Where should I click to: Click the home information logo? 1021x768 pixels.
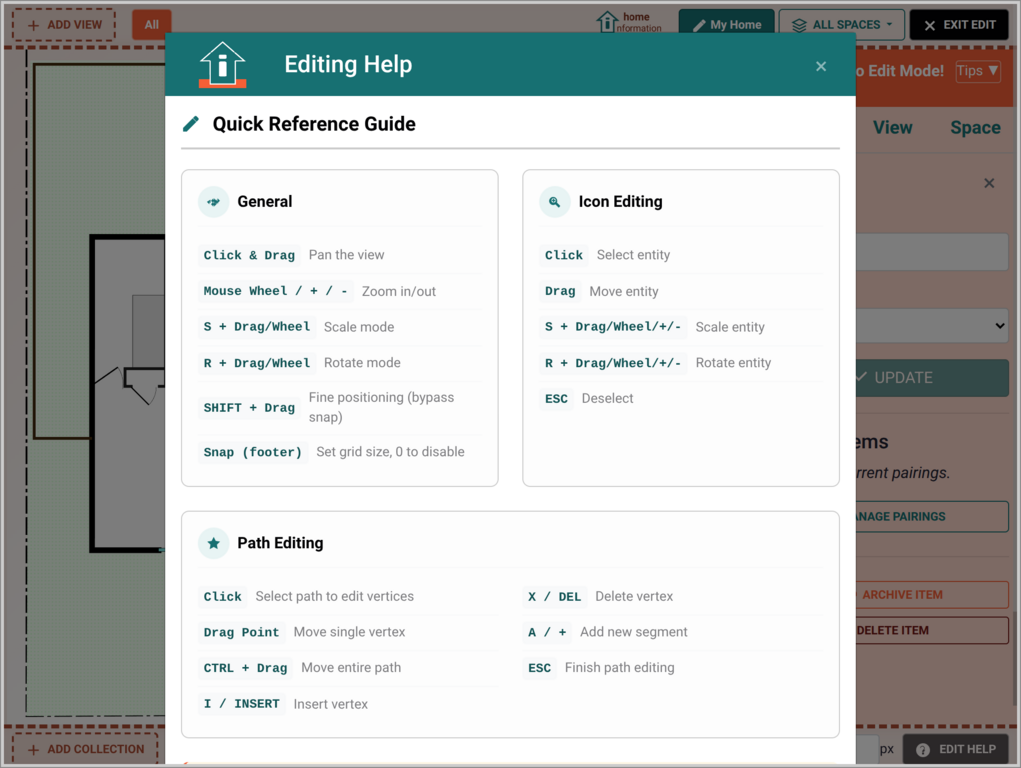click(629, 21)
